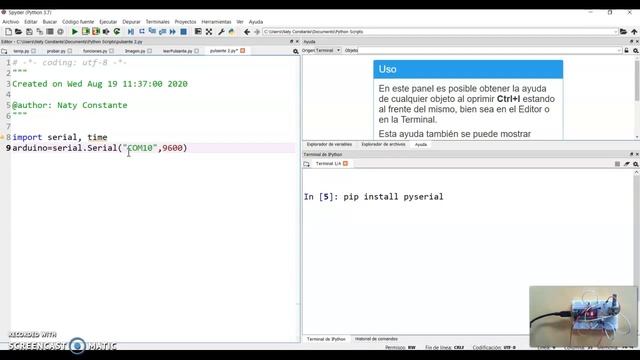Re-run last script icon
The height and width of the screenshot is (360, 640).
[x=117, y=31]
